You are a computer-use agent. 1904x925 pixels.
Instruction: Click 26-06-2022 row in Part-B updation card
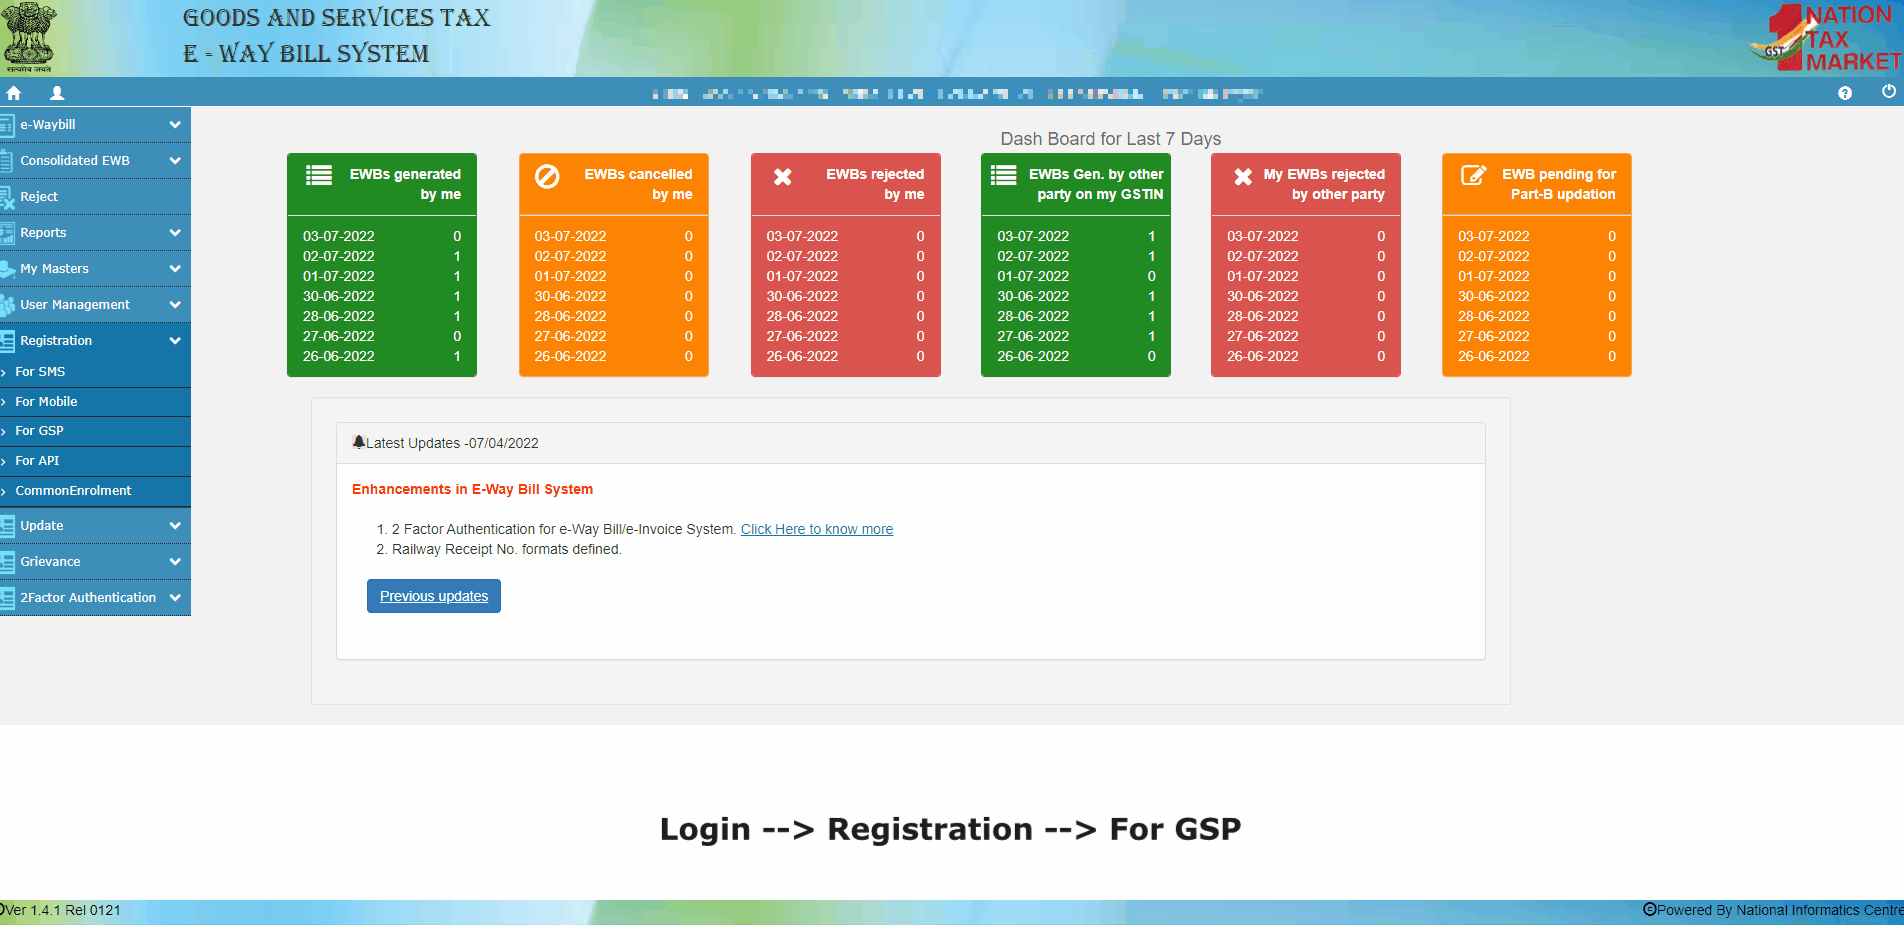click(x=1537, y=356)
